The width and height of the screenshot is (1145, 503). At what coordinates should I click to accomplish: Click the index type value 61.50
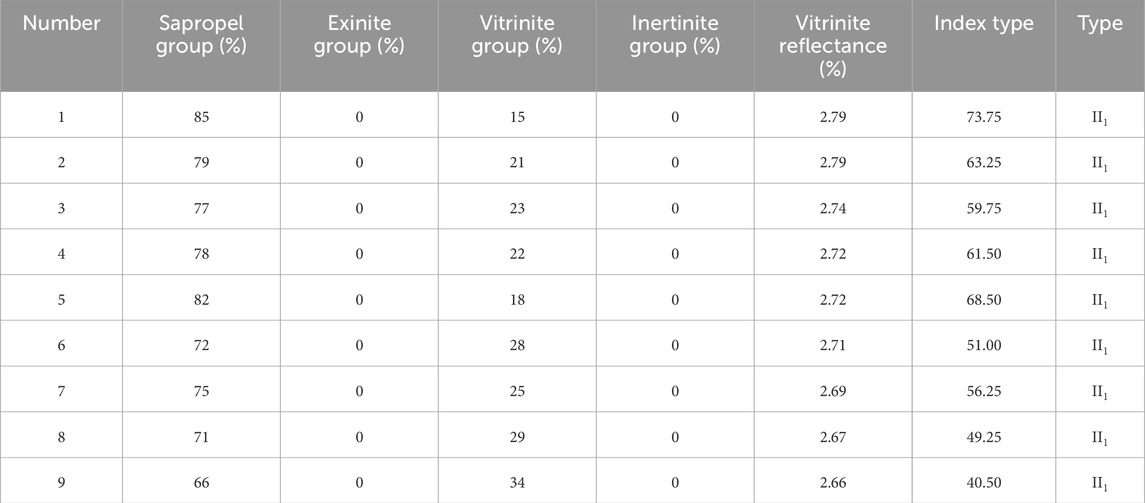(984, 253)
